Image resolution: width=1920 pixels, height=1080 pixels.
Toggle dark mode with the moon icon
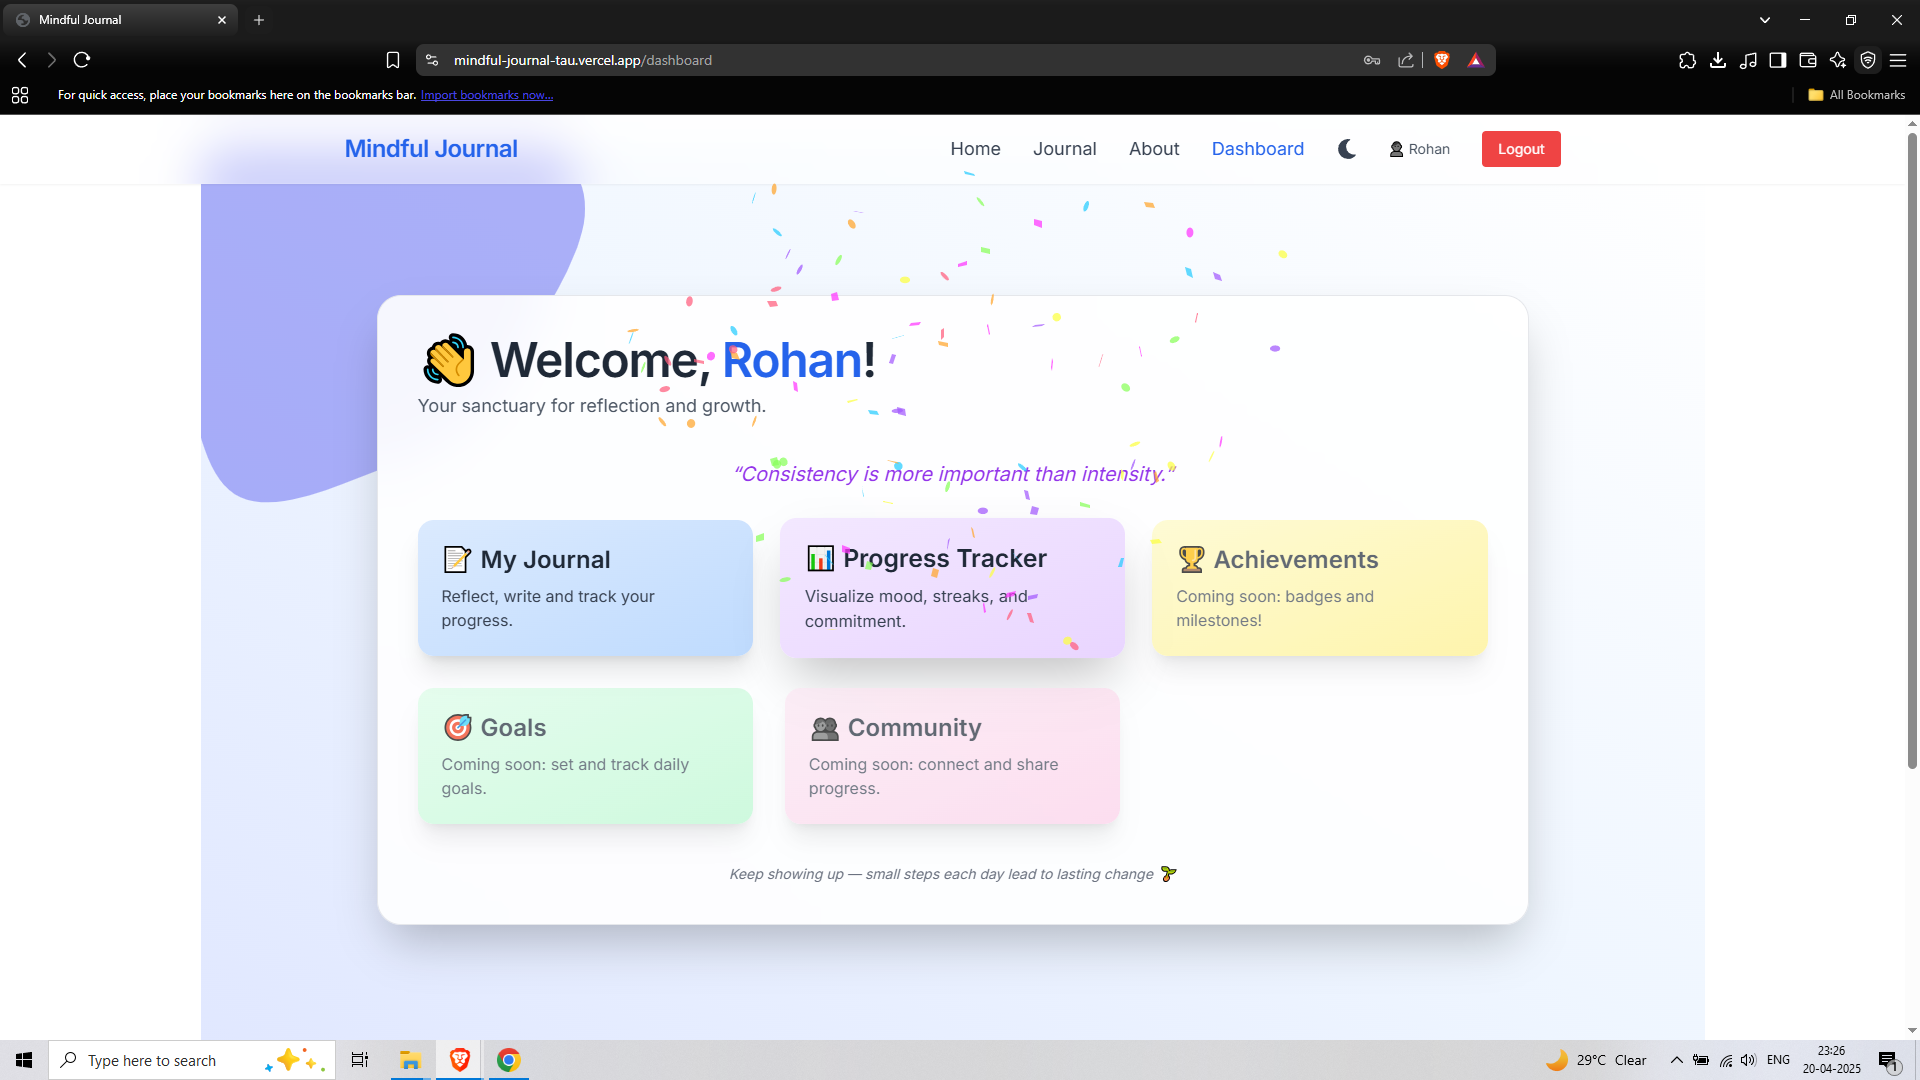click(1347, 149)
